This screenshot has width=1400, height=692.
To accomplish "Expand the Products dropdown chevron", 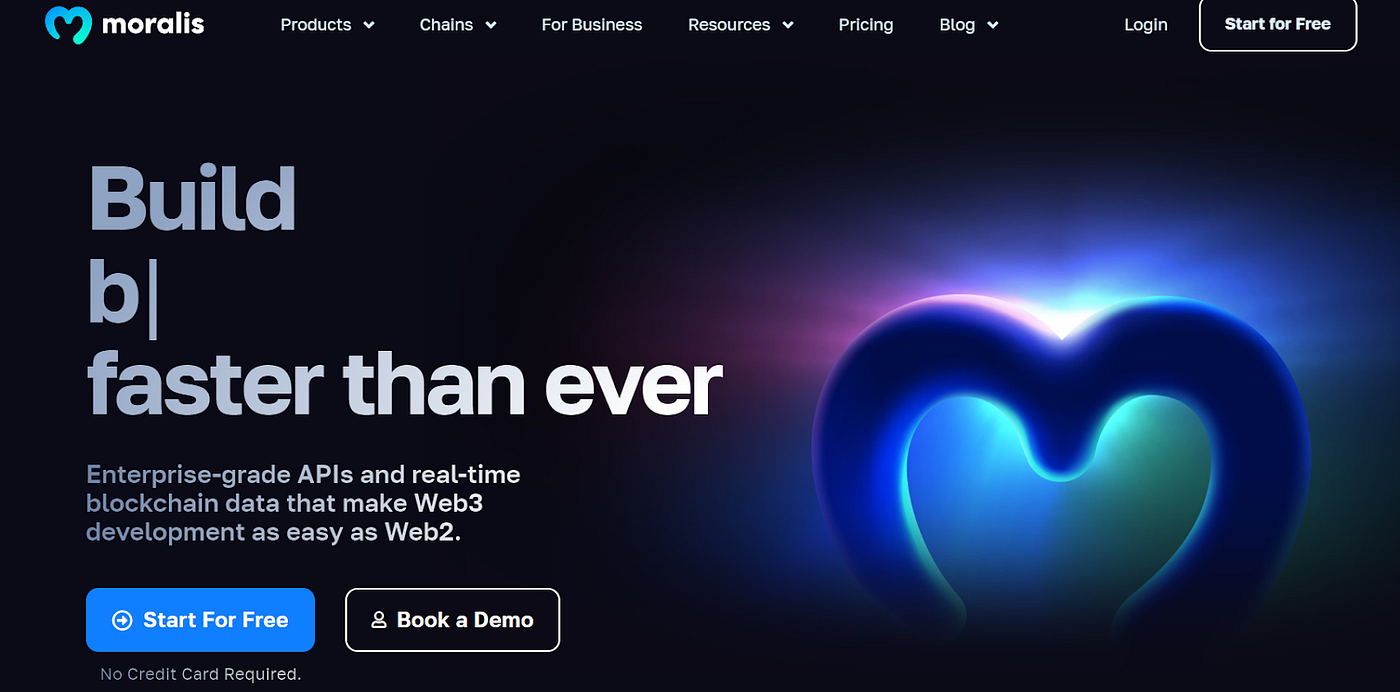I will coord(369,25).
